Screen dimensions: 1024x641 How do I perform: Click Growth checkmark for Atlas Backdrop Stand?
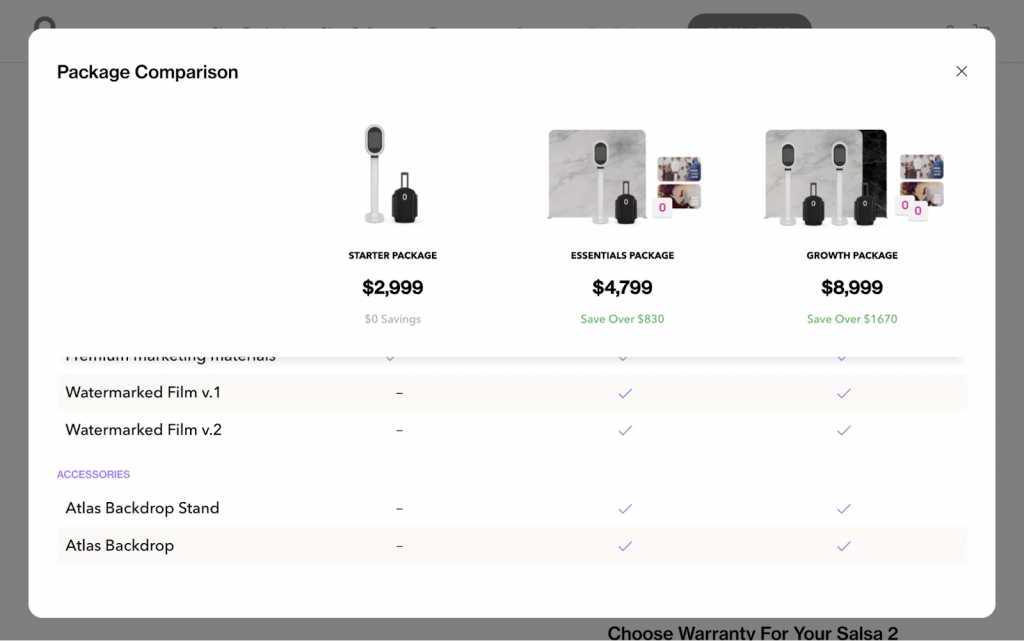(x=844, y=508)
